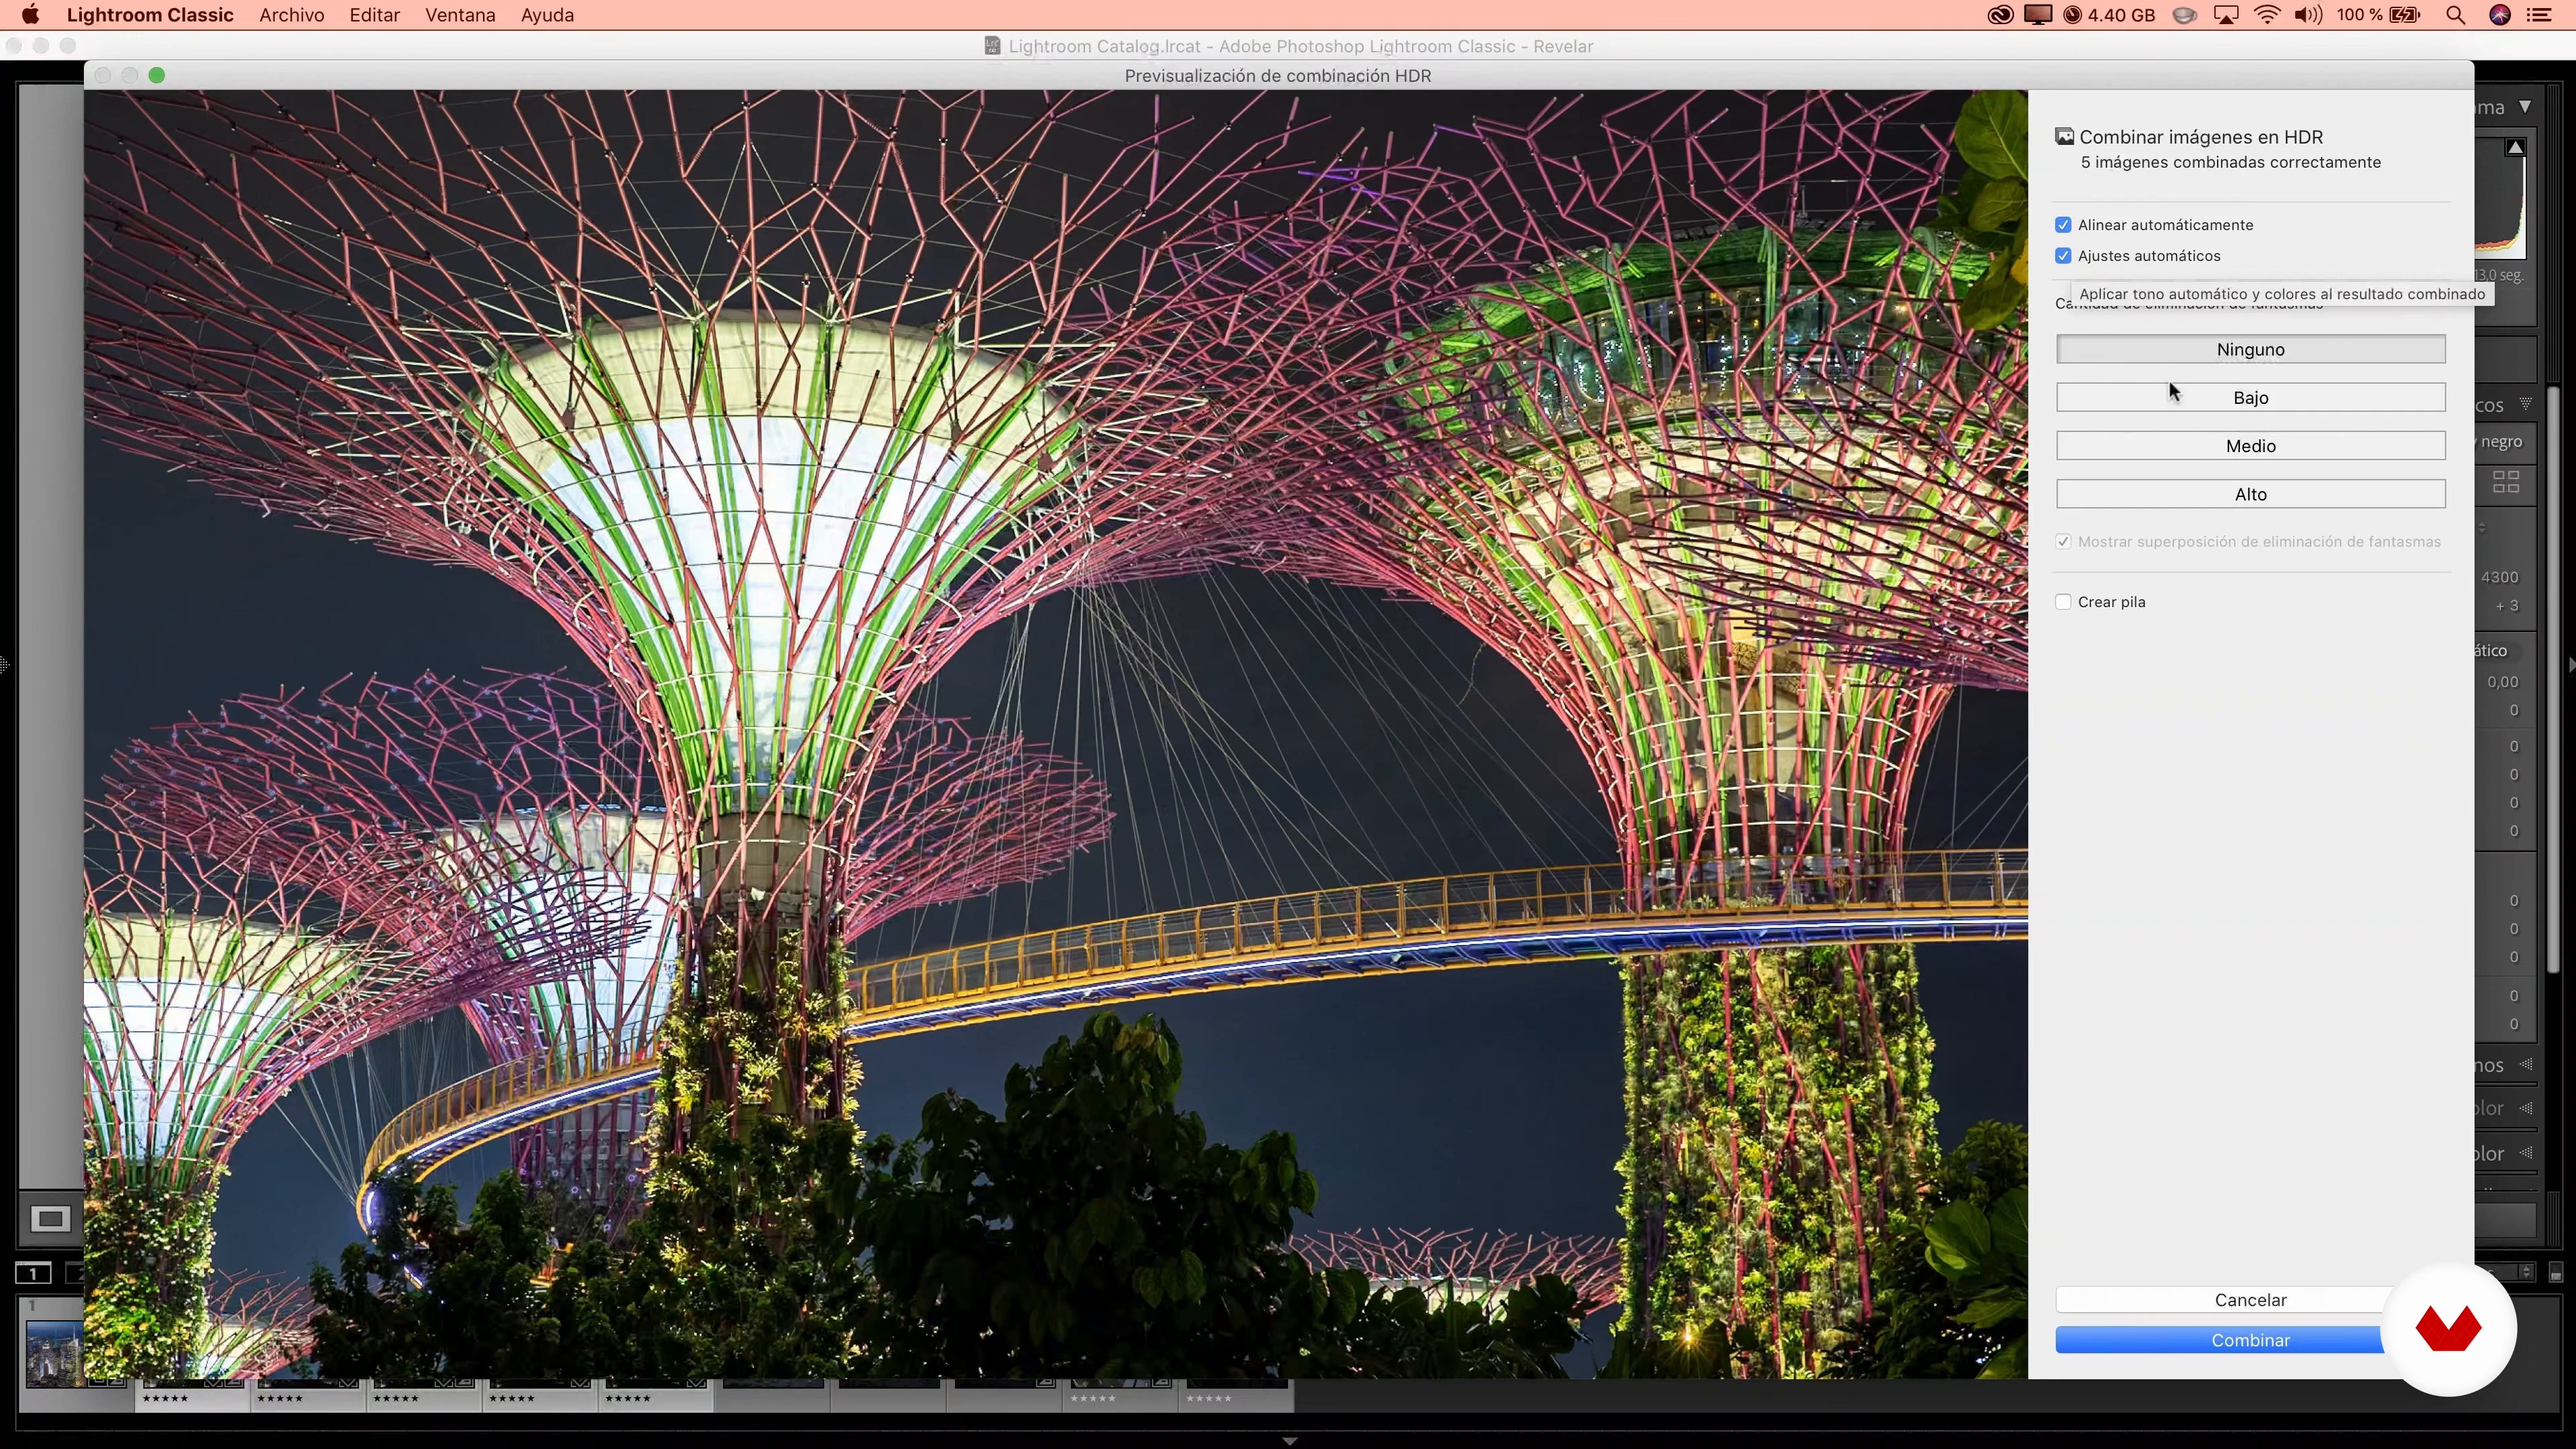The image size is (2576, 1449).
Task: Open the Editar menu
Action: coord(374,15)
